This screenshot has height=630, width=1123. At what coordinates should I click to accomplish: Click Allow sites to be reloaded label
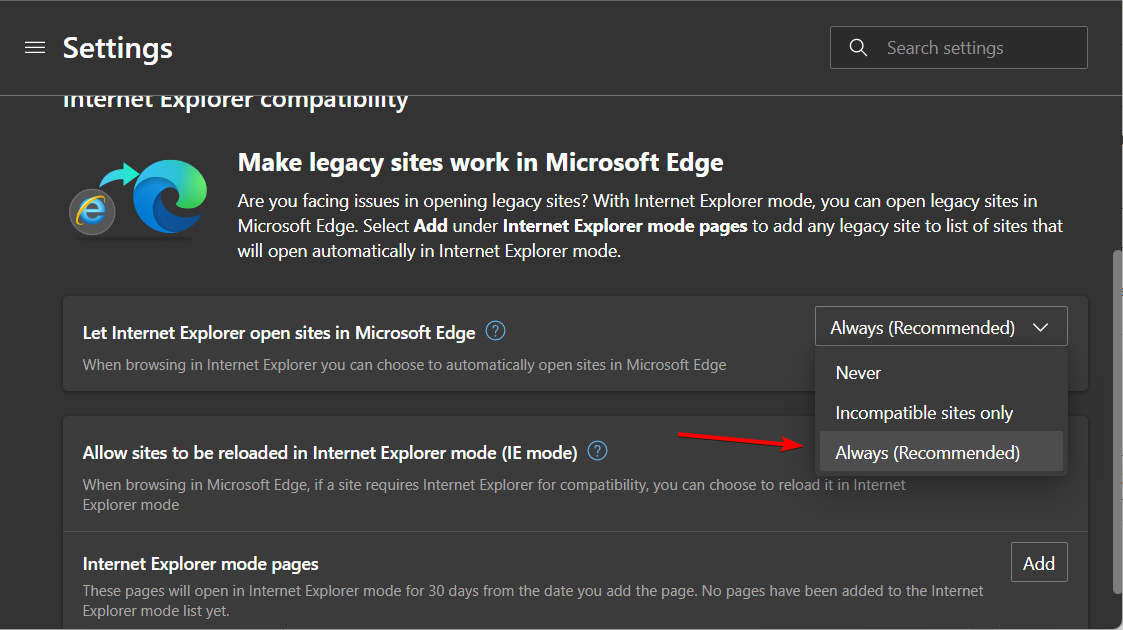[330, 453]
